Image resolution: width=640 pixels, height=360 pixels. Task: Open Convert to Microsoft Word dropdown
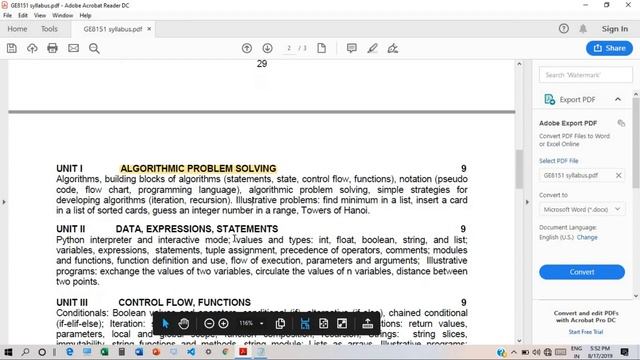coord(582,209)
